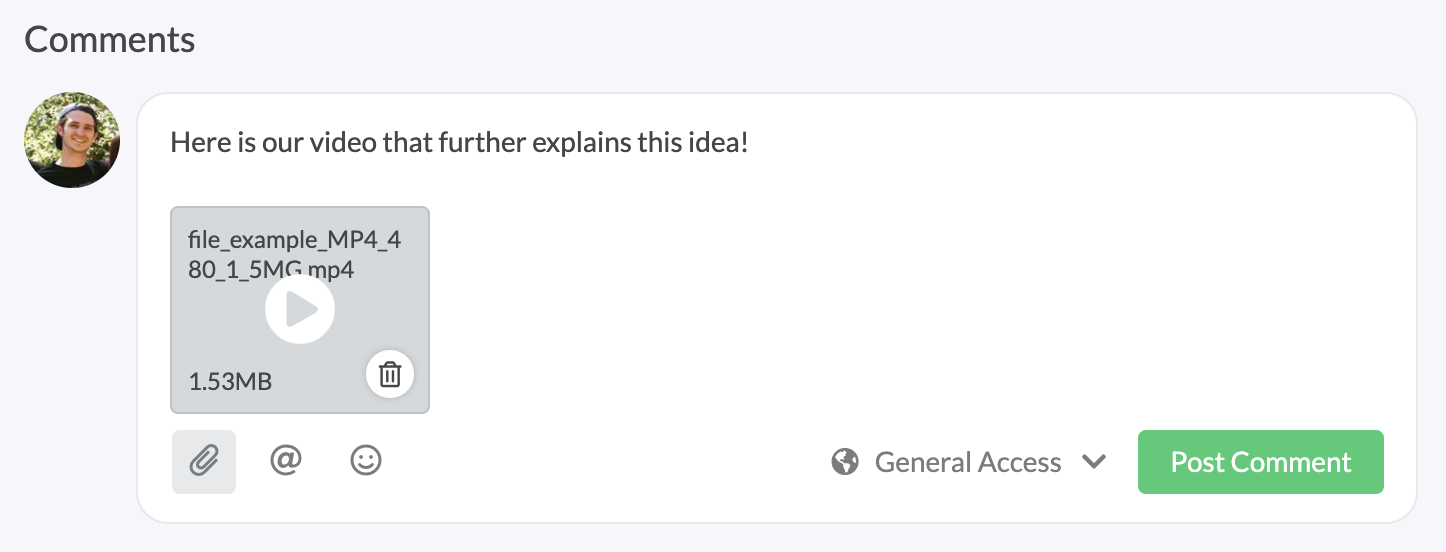Open the @ mention picker
The image size is (1446, 552).
click(x=286, y=461)
